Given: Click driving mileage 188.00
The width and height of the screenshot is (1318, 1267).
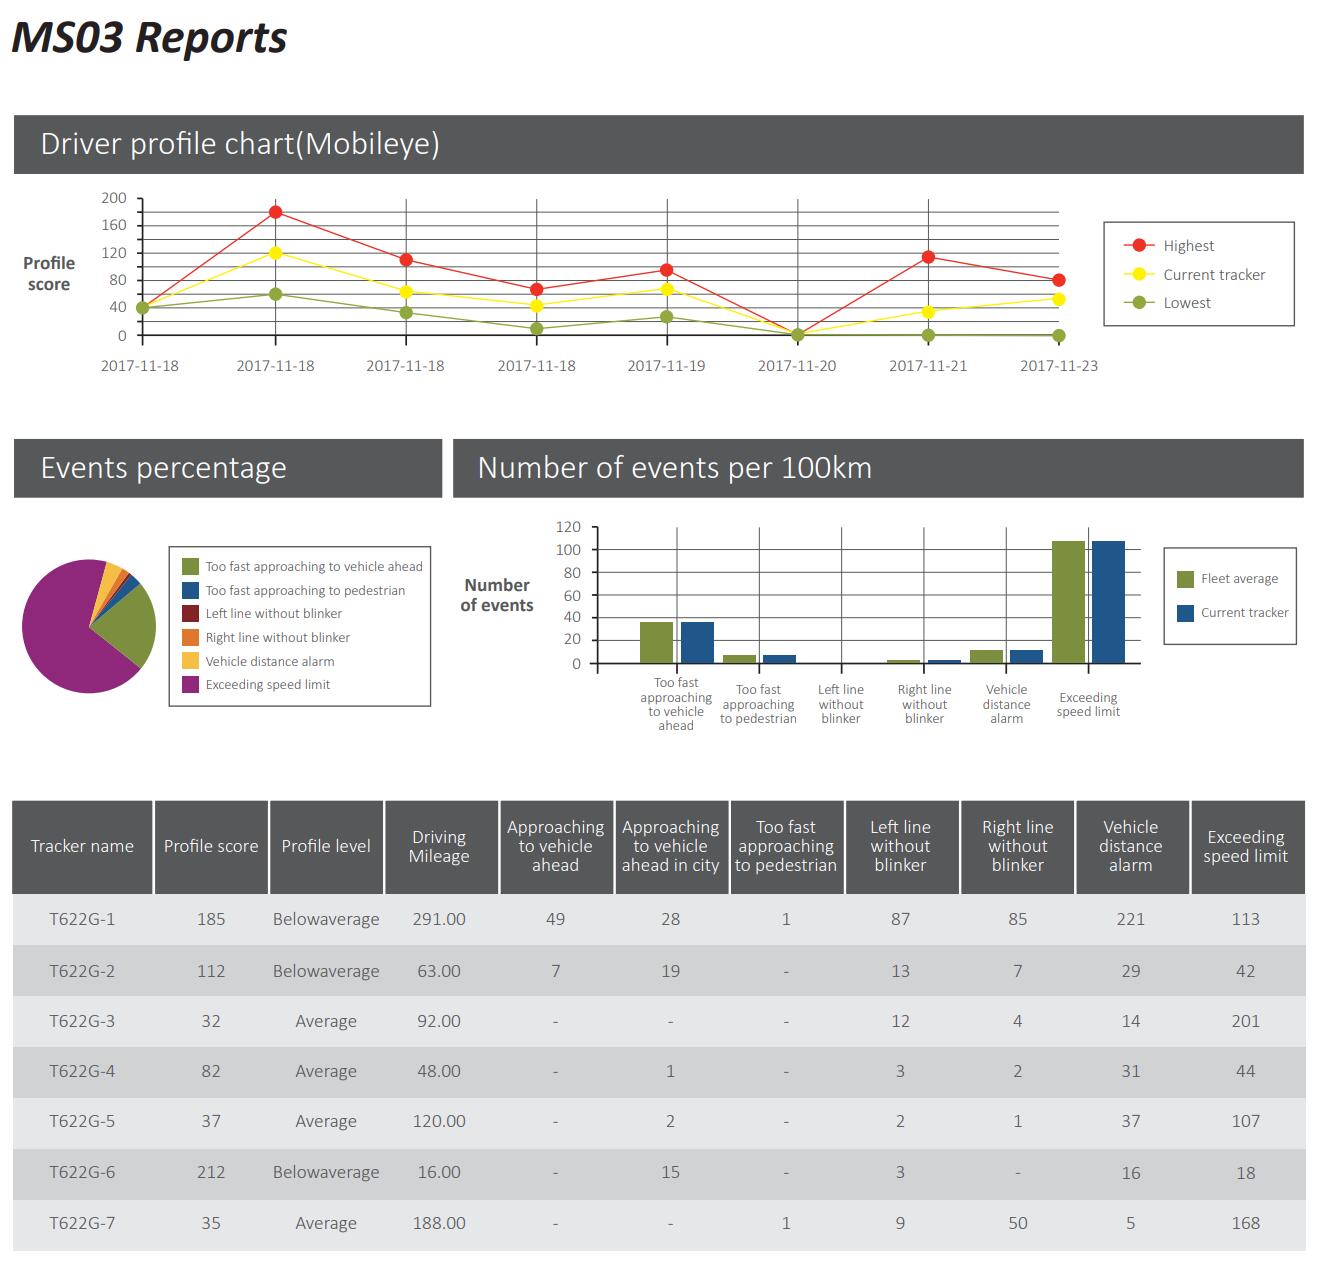Looking at the screenshot, I should coord(439,1223).
